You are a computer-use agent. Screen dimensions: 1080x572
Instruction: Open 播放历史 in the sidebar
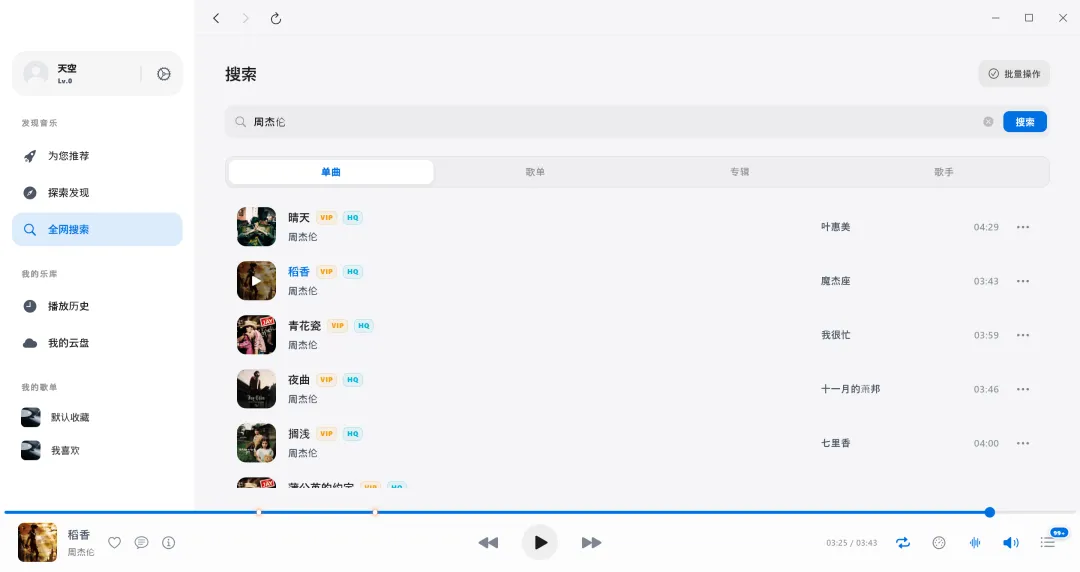pyautogui.click(x=97, y=306)
